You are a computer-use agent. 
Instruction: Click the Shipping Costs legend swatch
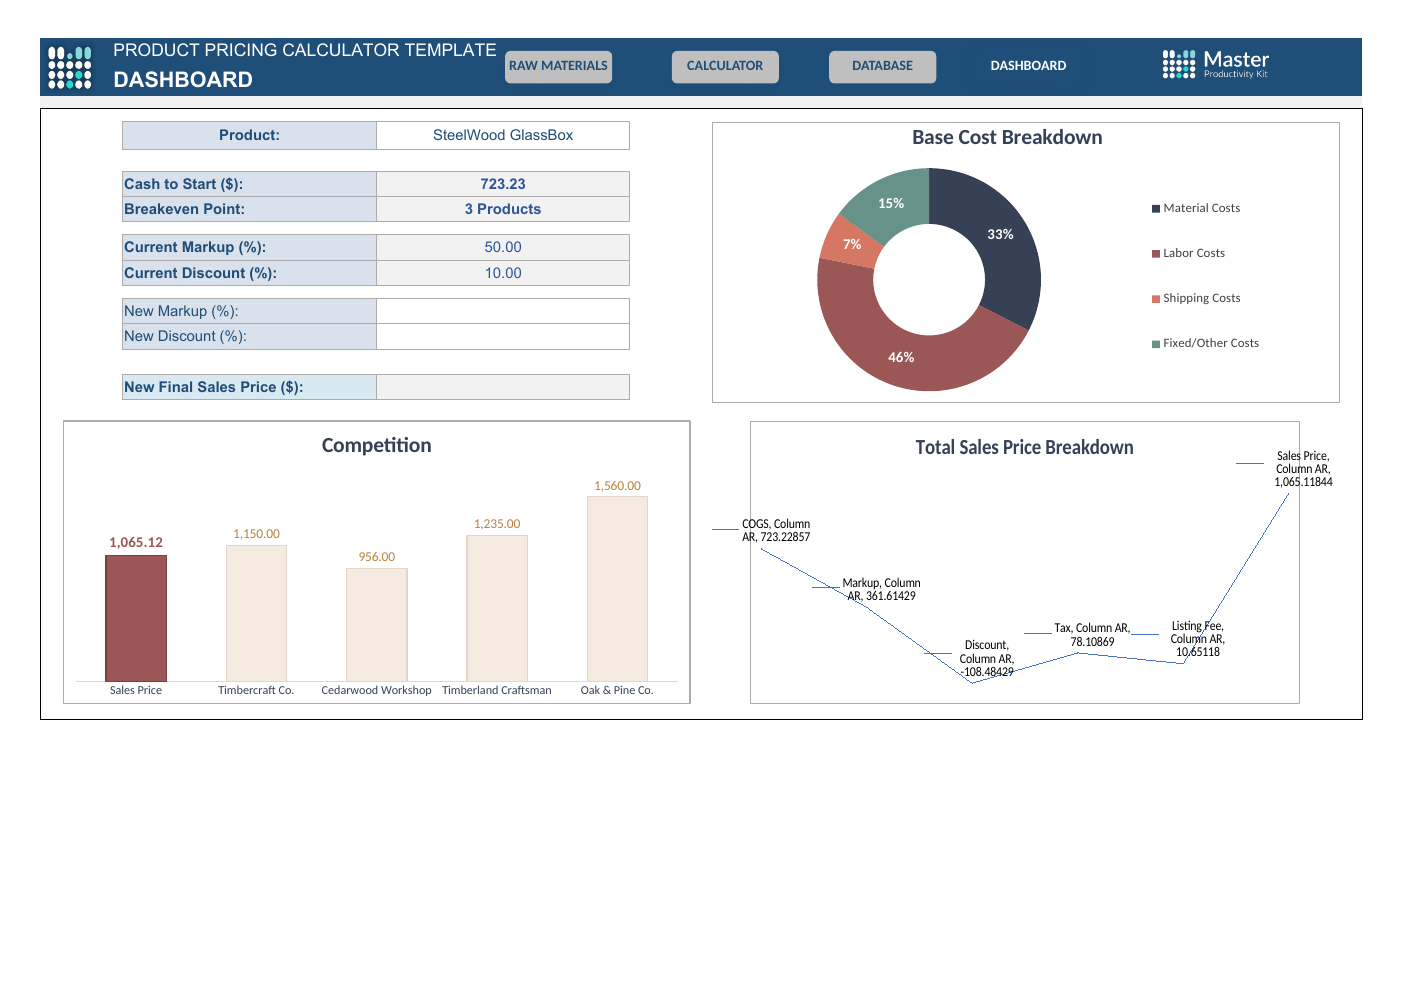(x=1156, y=299)
